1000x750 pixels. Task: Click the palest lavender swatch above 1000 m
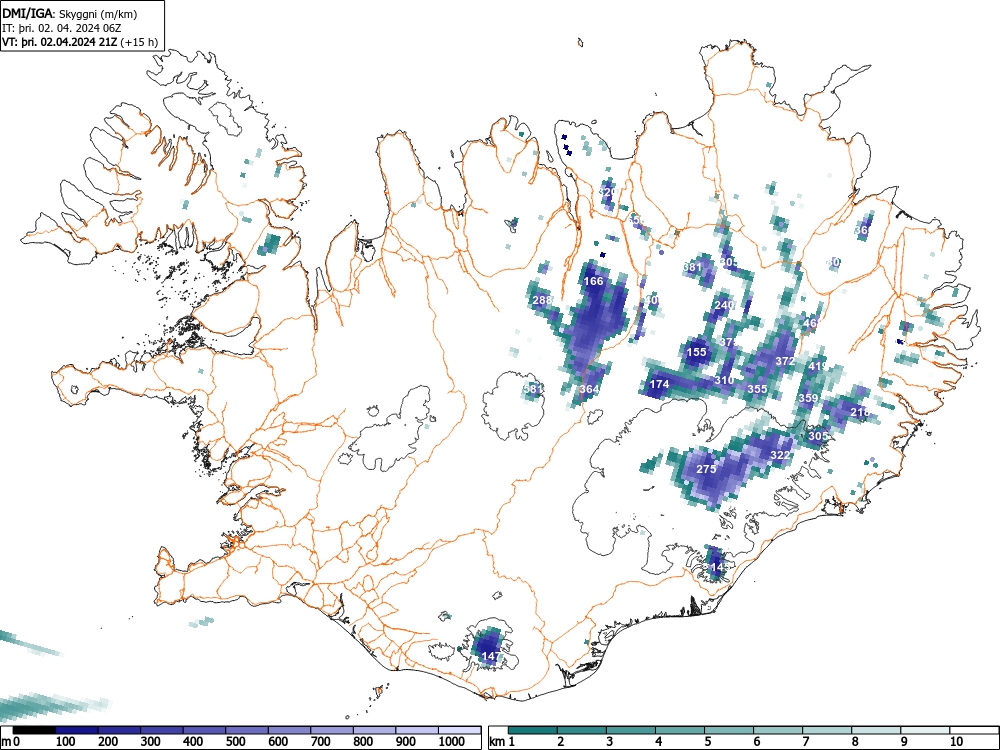coord(459,729)
